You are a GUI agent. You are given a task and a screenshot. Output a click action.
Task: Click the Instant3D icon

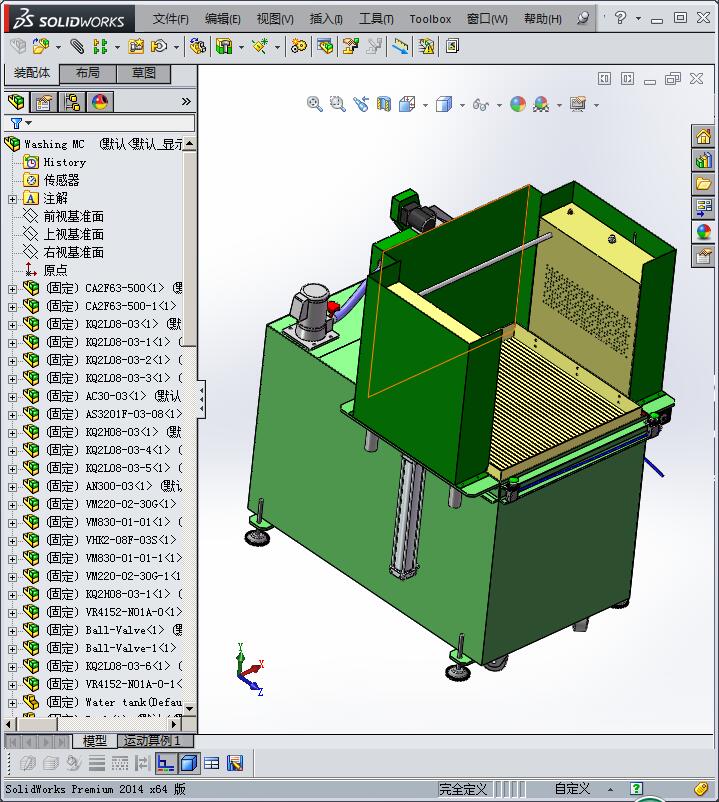point(400,47)
